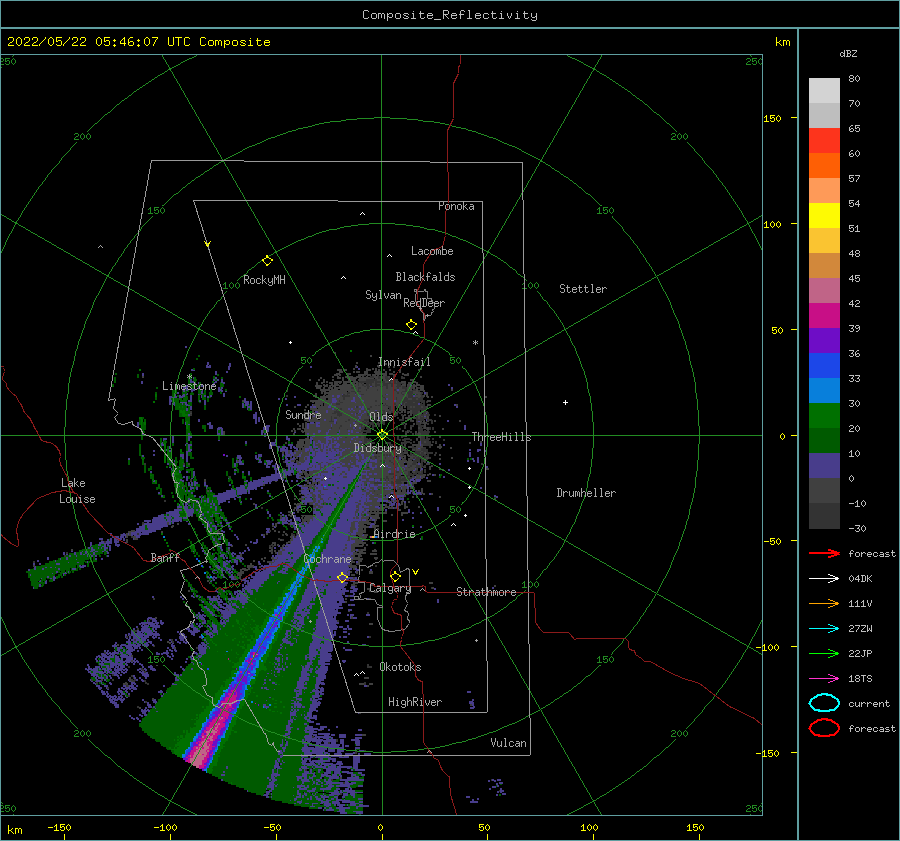Click the dBZ legend heading
Screen dimensions: 900x841
(848, 53)
